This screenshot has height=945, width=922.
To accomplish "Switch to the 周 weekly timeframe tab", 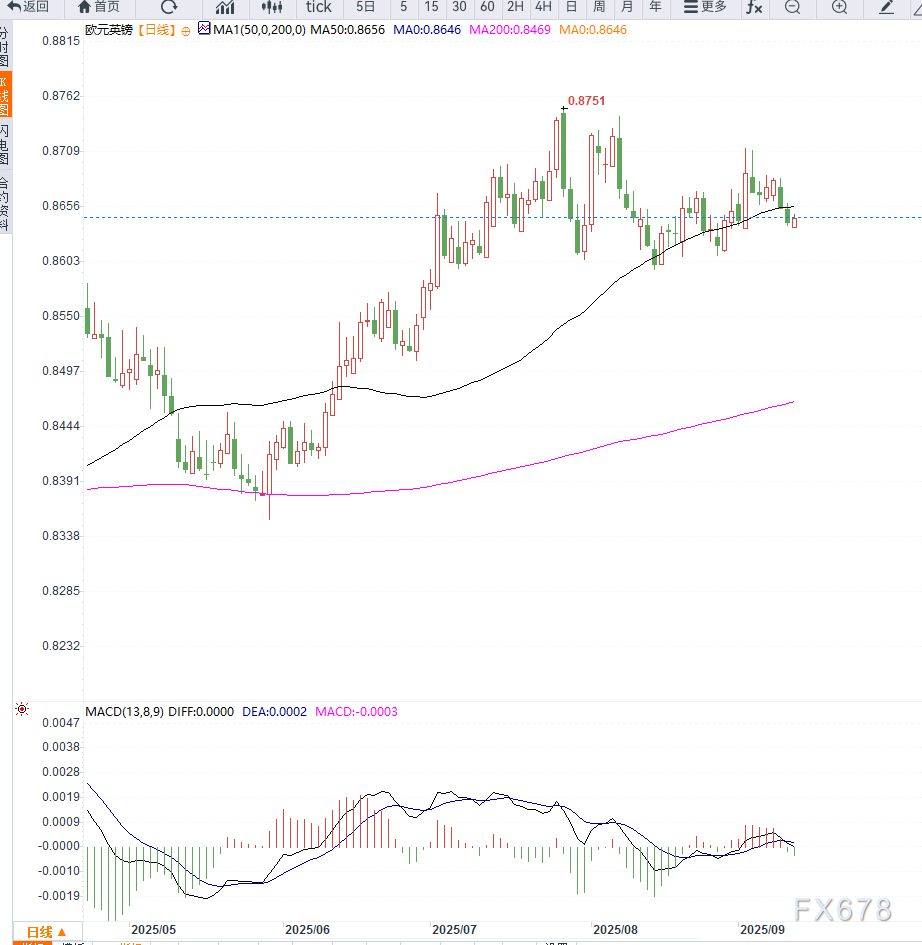I will [598, 8].
